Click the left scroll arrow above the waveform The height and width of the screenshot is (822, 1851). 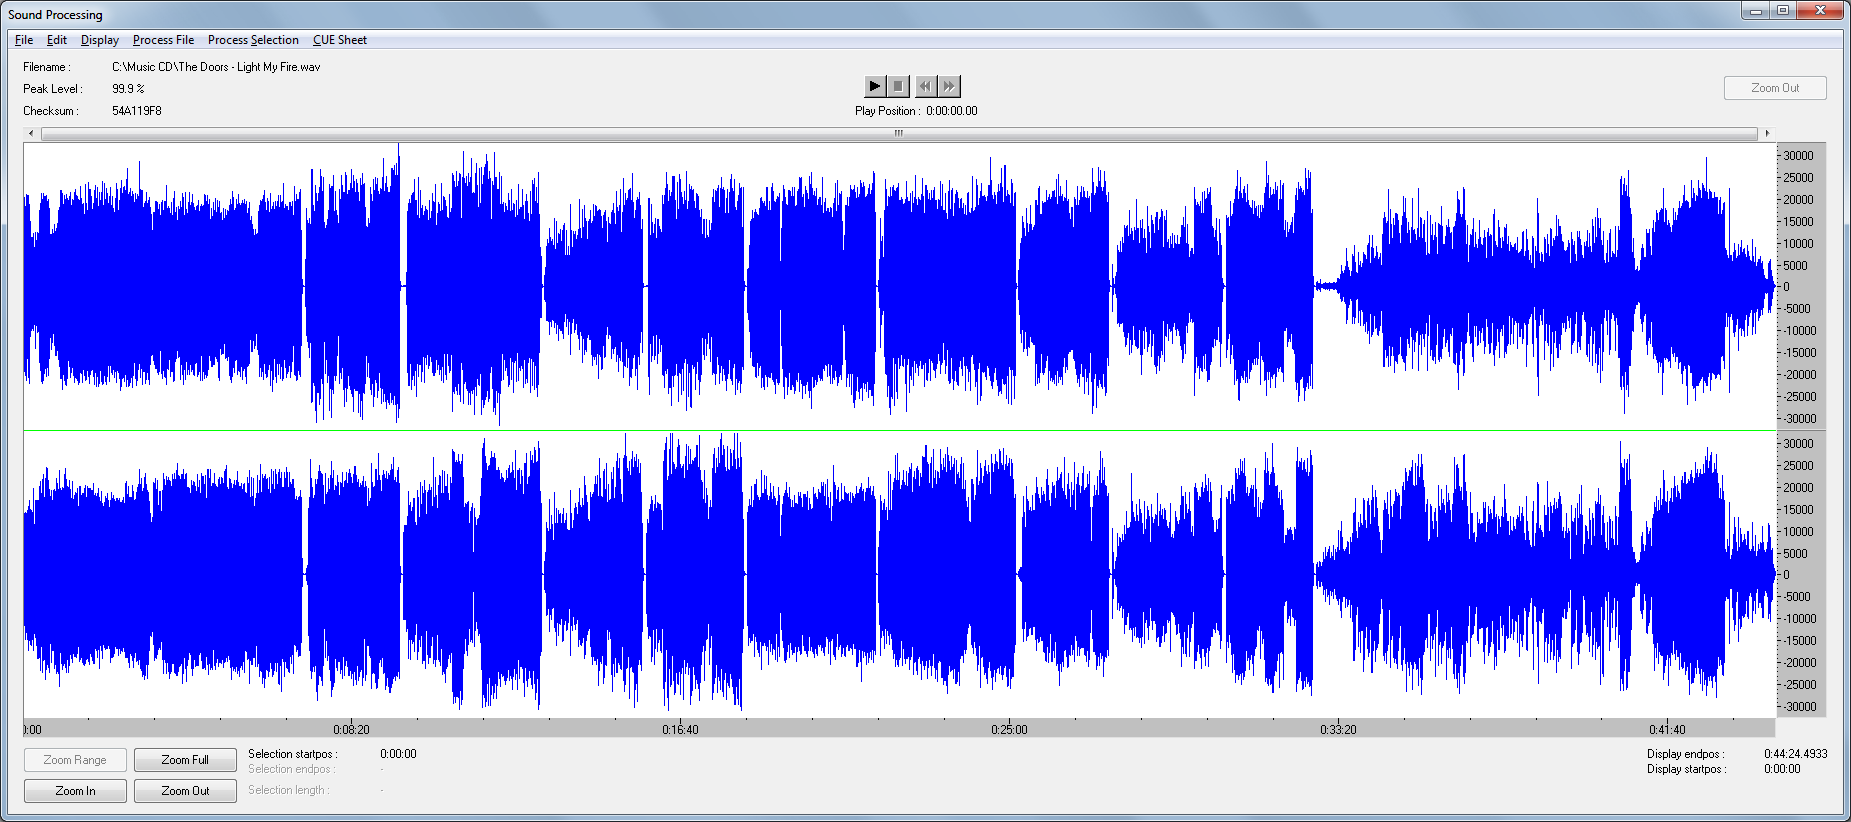point(31,133)
